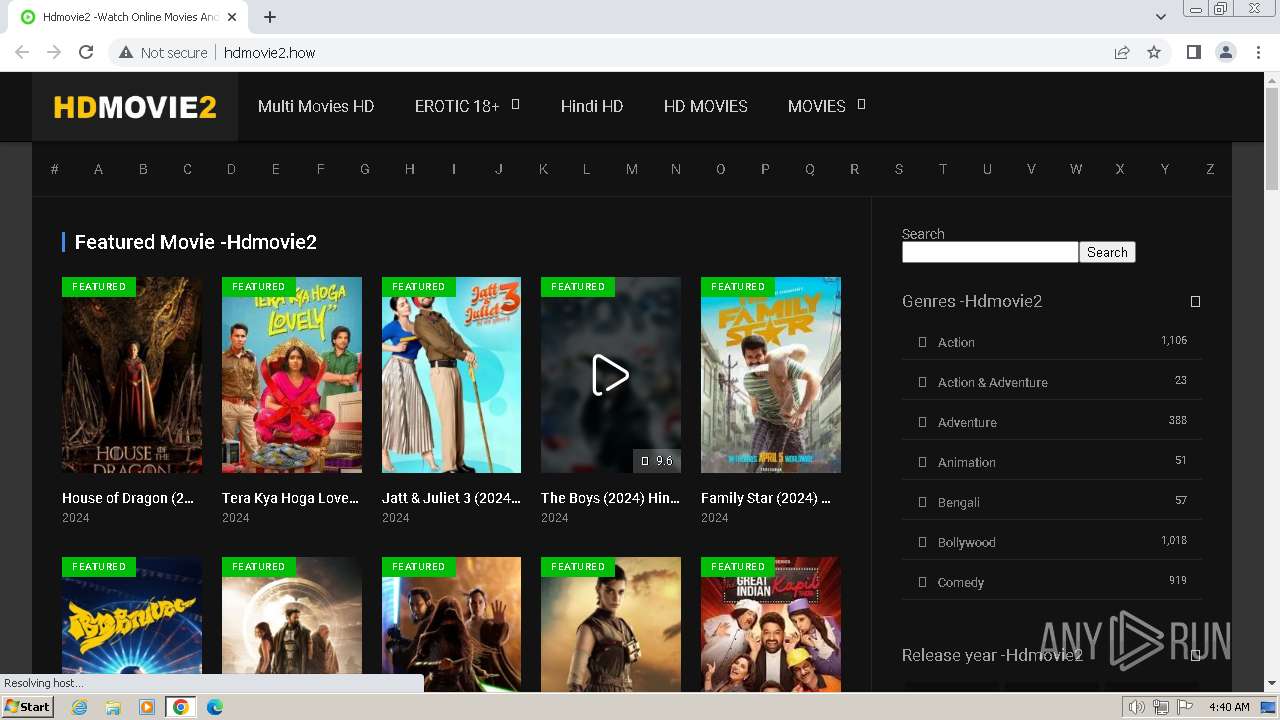Open the Chrome profile avatar icon
1280x720 pixels.
(x=1225, y=52)
